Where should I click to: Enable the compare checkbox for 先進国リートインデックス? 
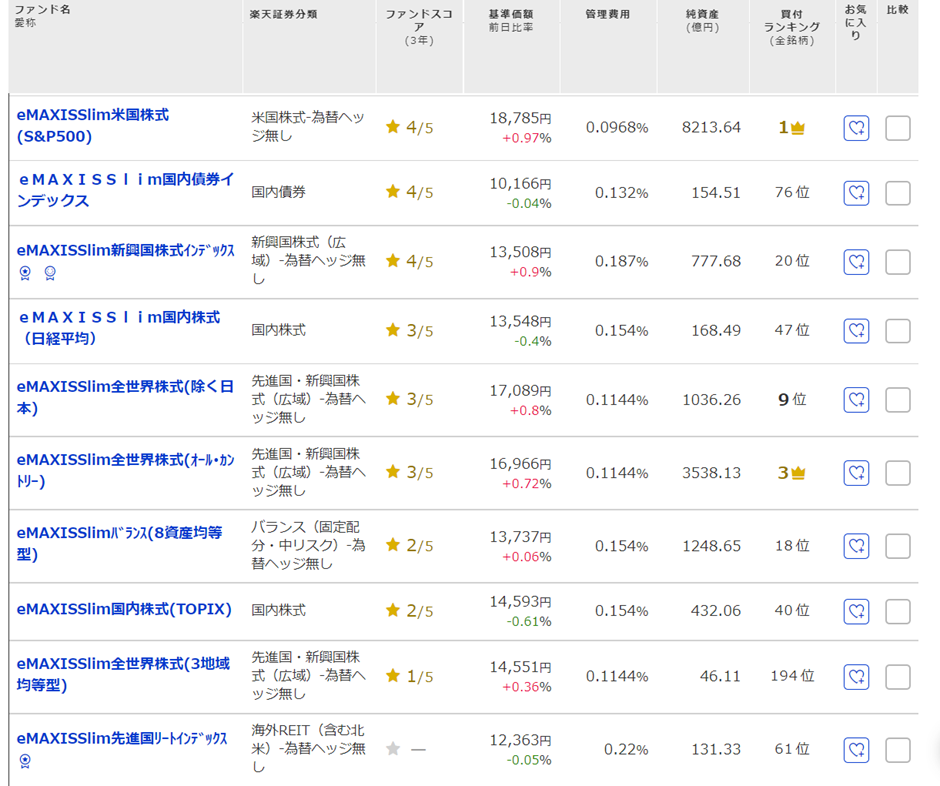point(897,750)
